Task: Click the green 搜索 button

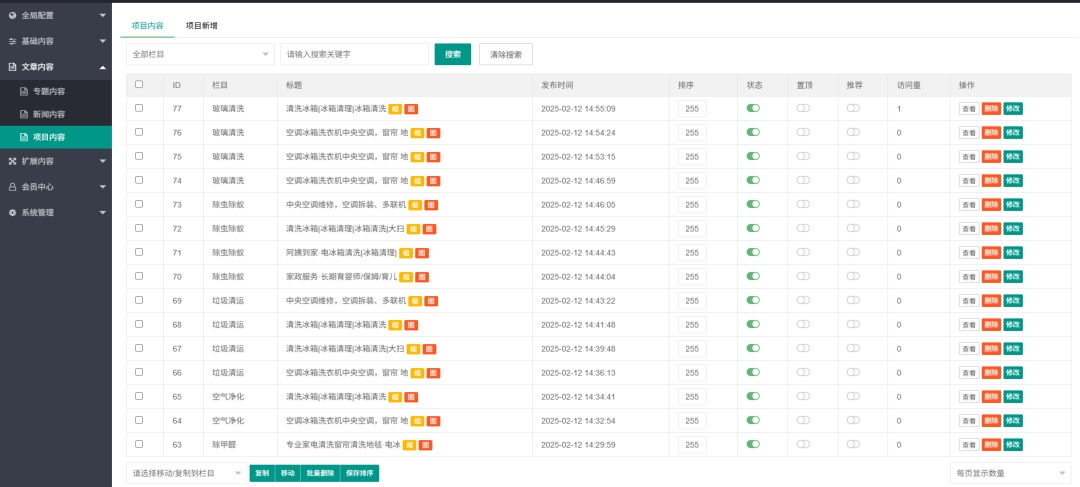Action: 453,54
